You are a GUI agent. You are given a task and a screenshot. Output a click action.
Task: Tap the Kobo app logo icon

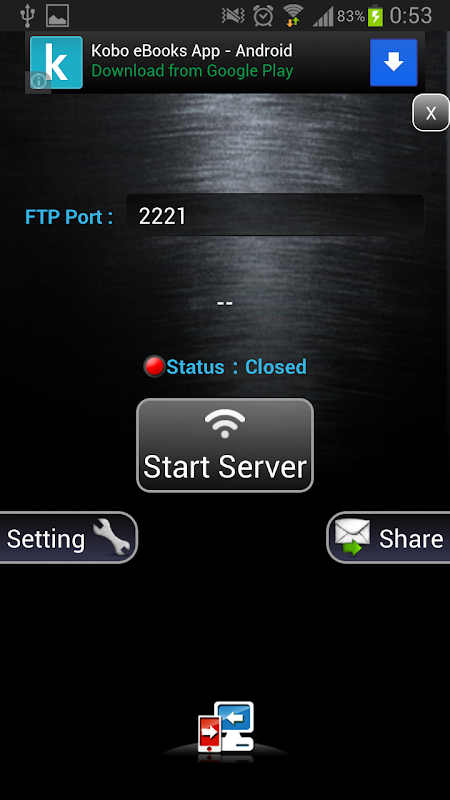tap(56, 62)
